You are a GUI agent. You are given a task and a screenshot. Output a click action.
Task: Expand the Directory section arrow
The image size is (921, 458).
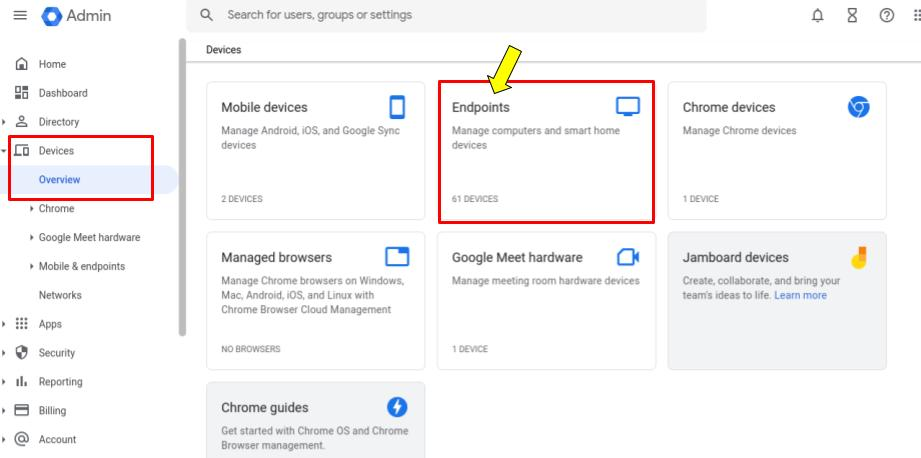click(4, 122)
